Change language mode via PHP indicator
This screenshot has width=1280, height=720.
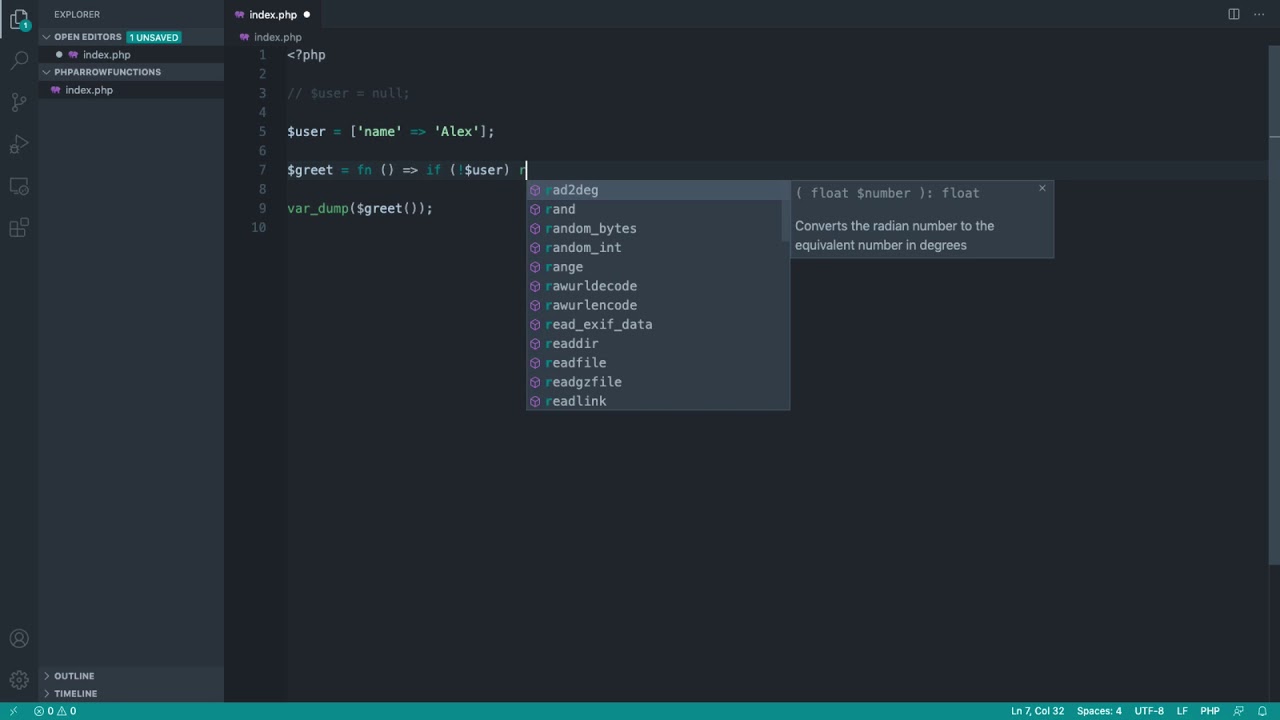point(1210,711)
